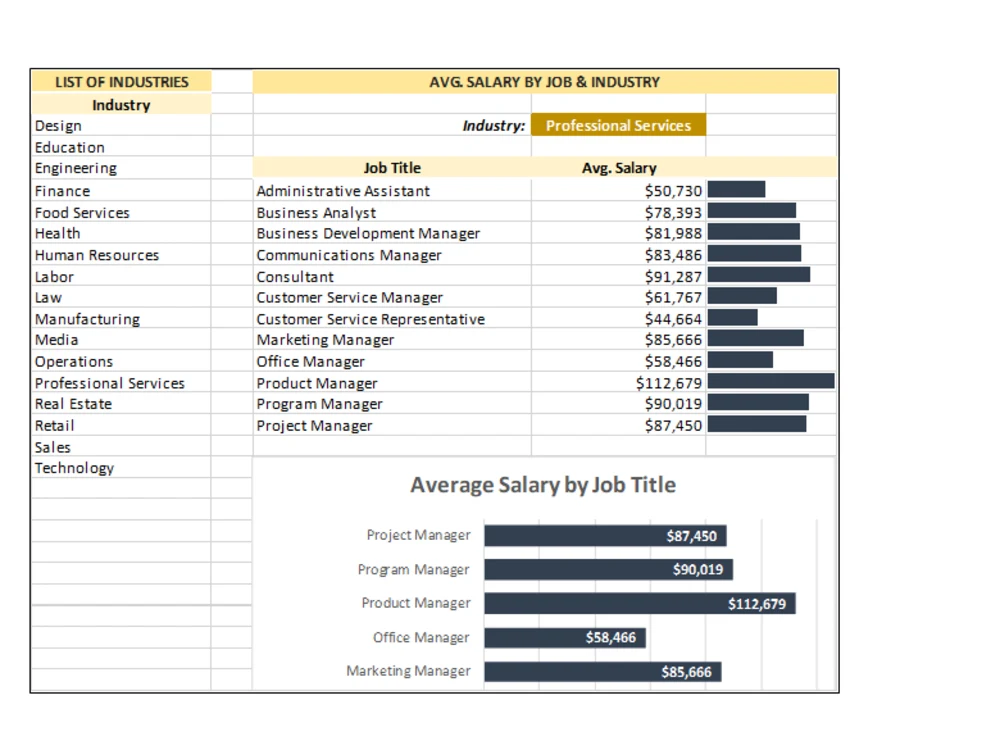Open the Industry selector showing Professional Services

[618, 125]
